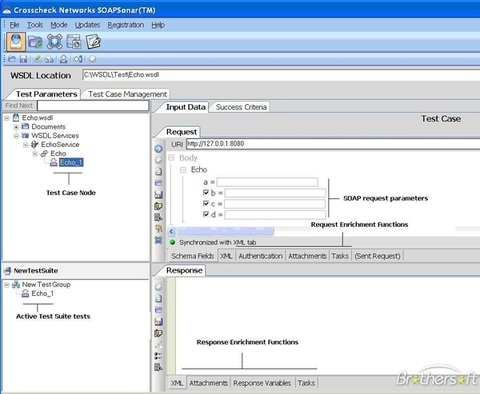The height and width of the screenshot is (394, 480).
Task: Click the save icon in response side toolbar
Action: click(159, 321)
